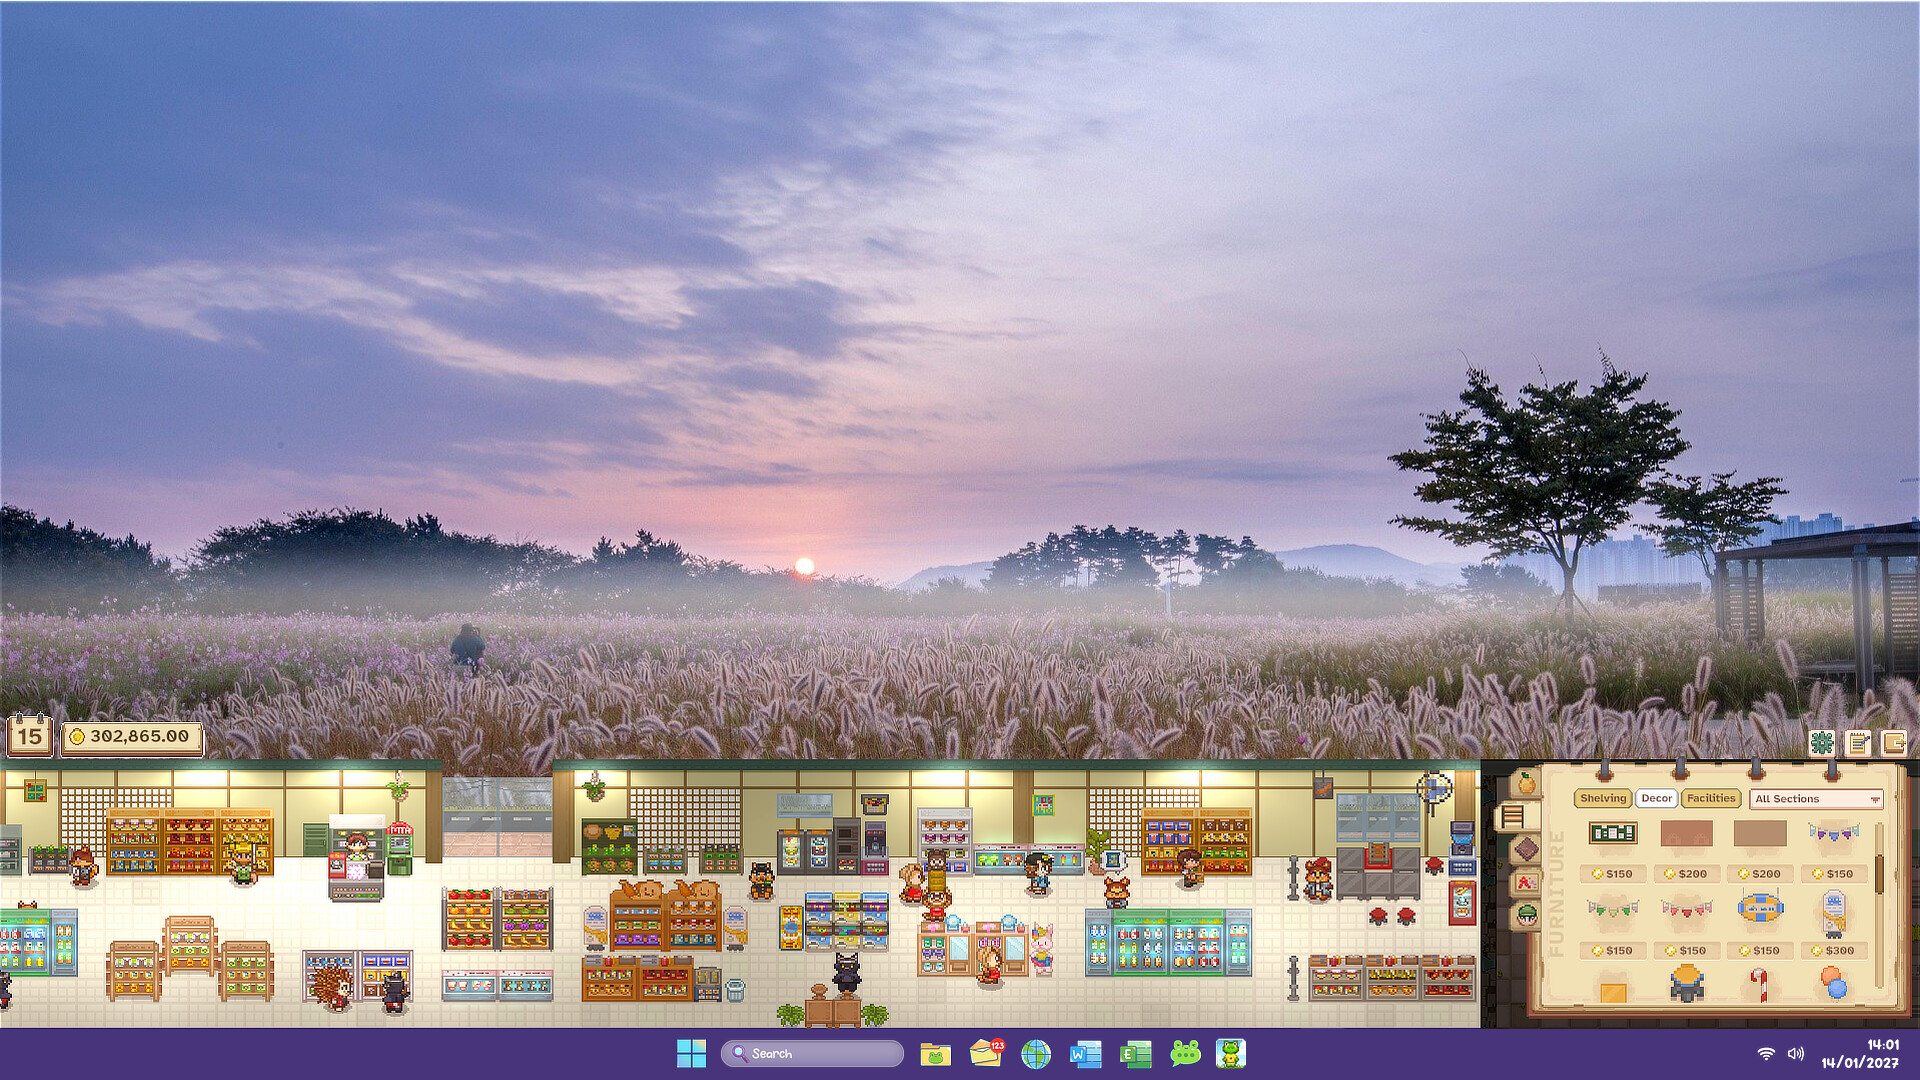Click the red ATM machine in store
This screenshot has height=1080, width=1920.
[399, 848]
